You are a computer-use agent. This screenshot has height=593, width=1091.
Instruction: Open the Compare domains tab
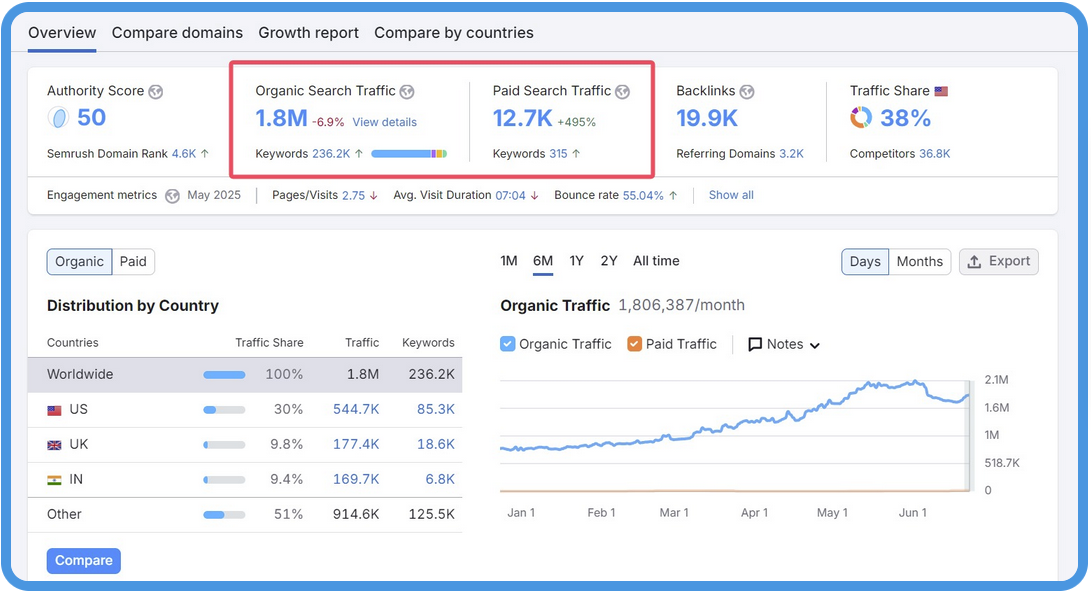(x=177, y=33)
